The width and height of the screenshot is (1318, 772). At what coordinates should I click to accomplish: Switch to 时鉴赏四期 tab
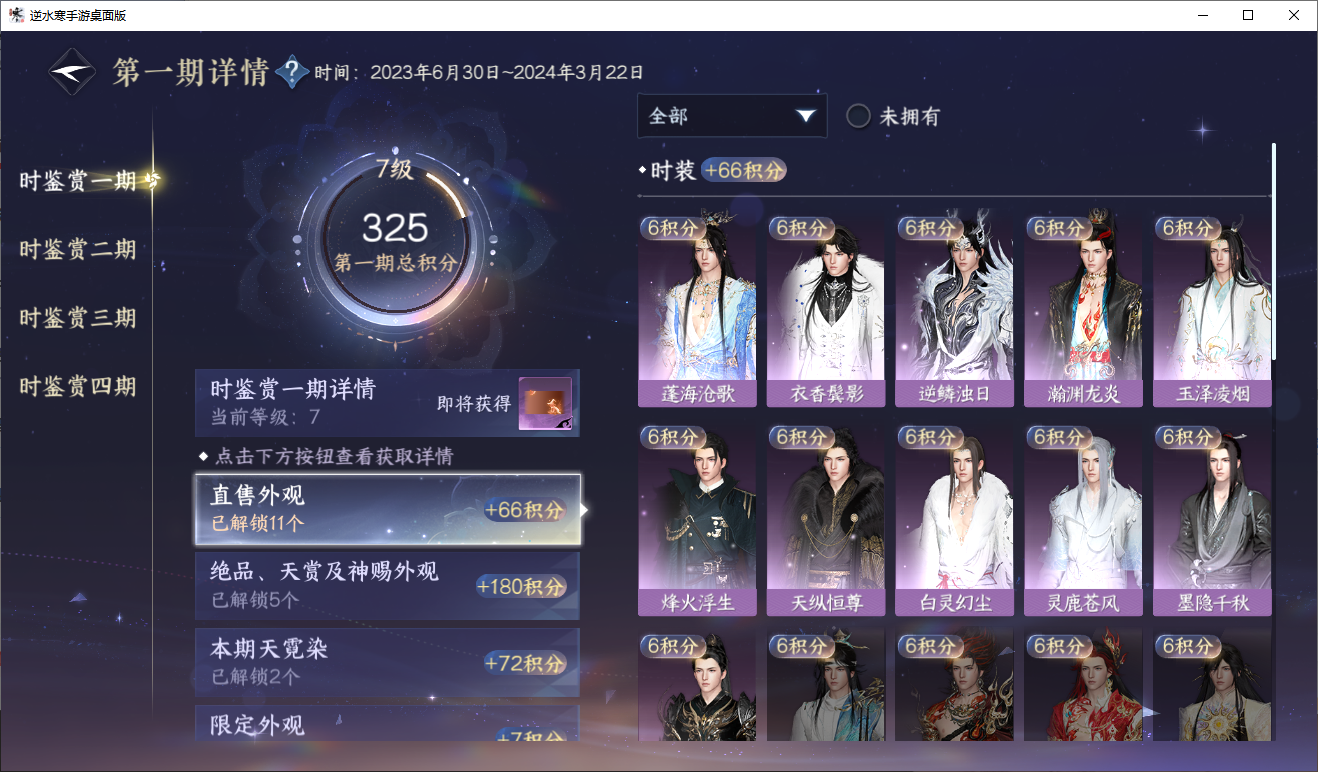tap(78, 386)
